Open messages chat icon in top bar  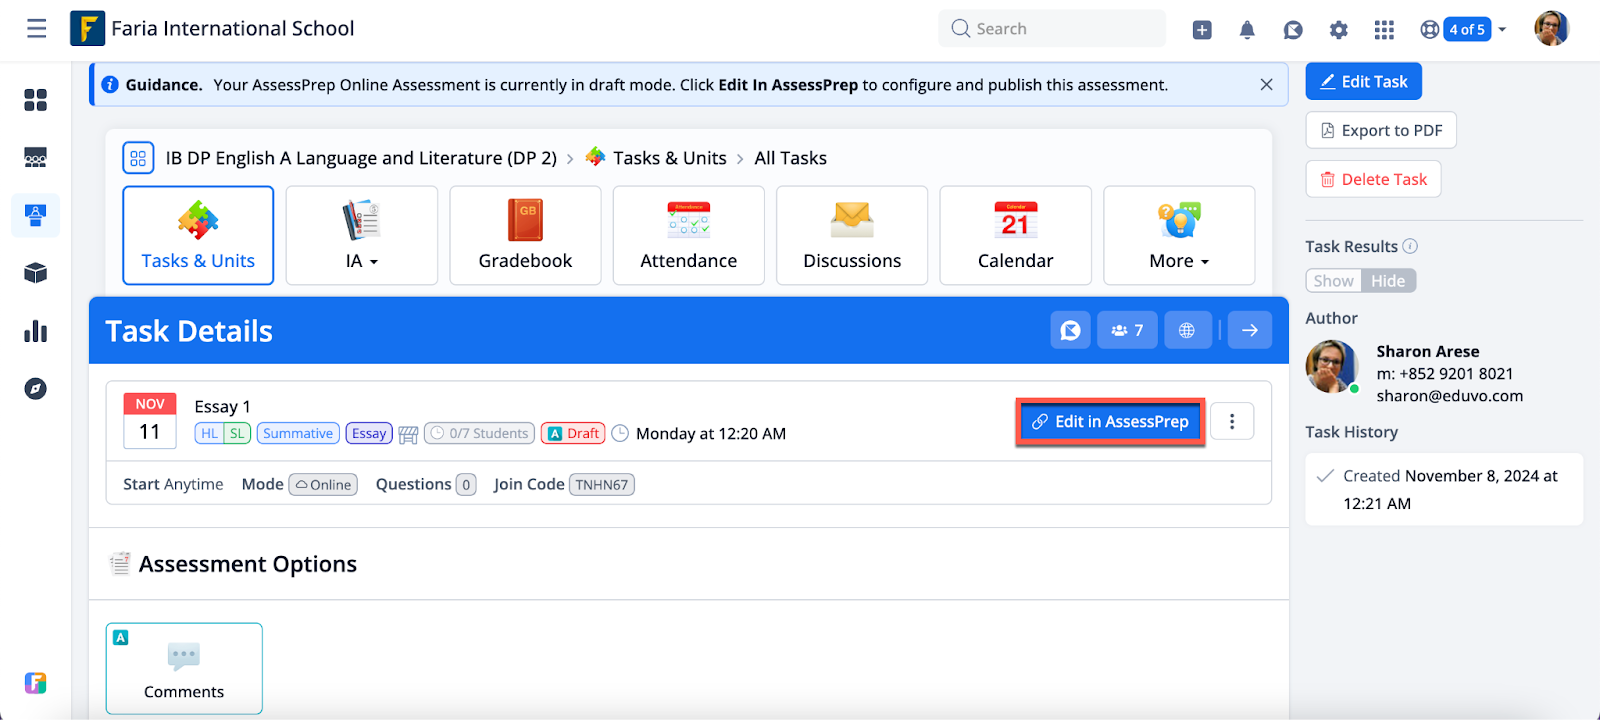point(1293,30)
